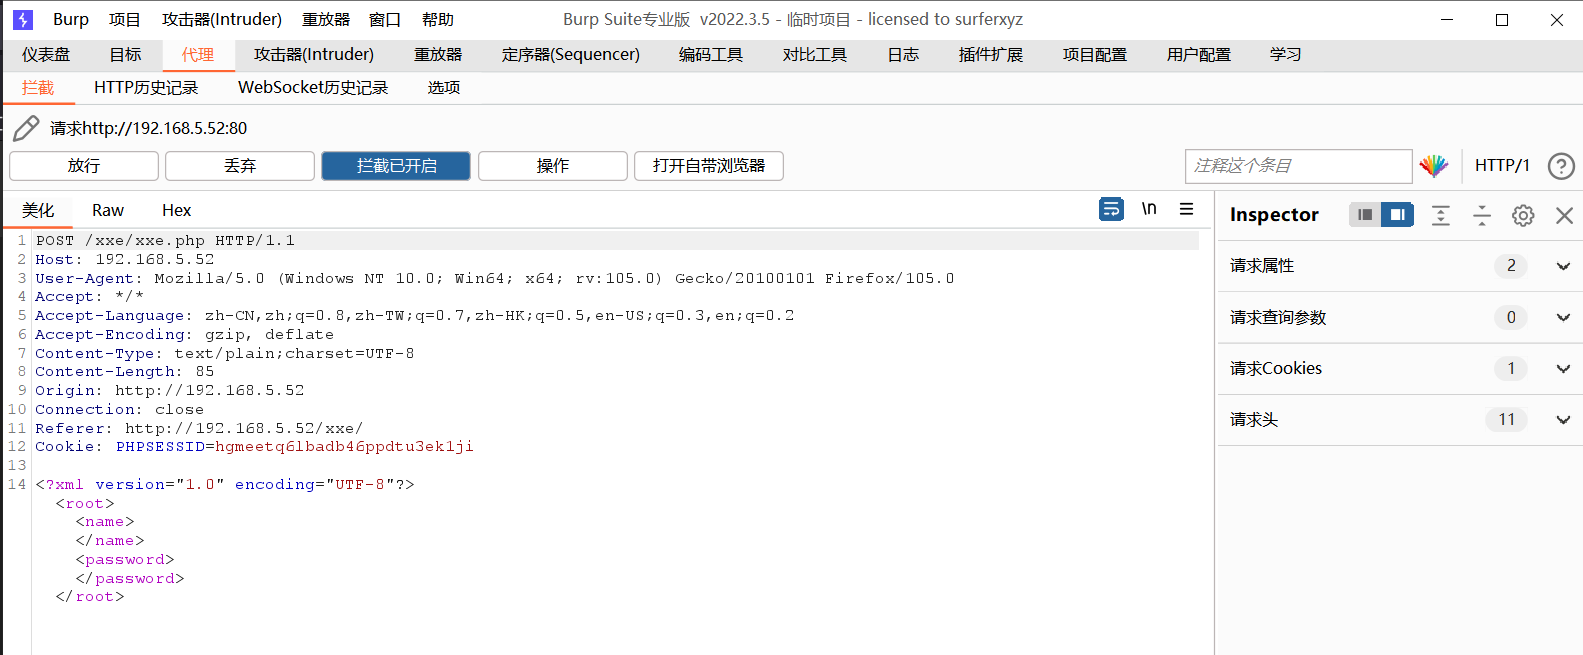Toggle the word wrap icon
This screenshot has width=1583, height=655.
point(1111,209)
